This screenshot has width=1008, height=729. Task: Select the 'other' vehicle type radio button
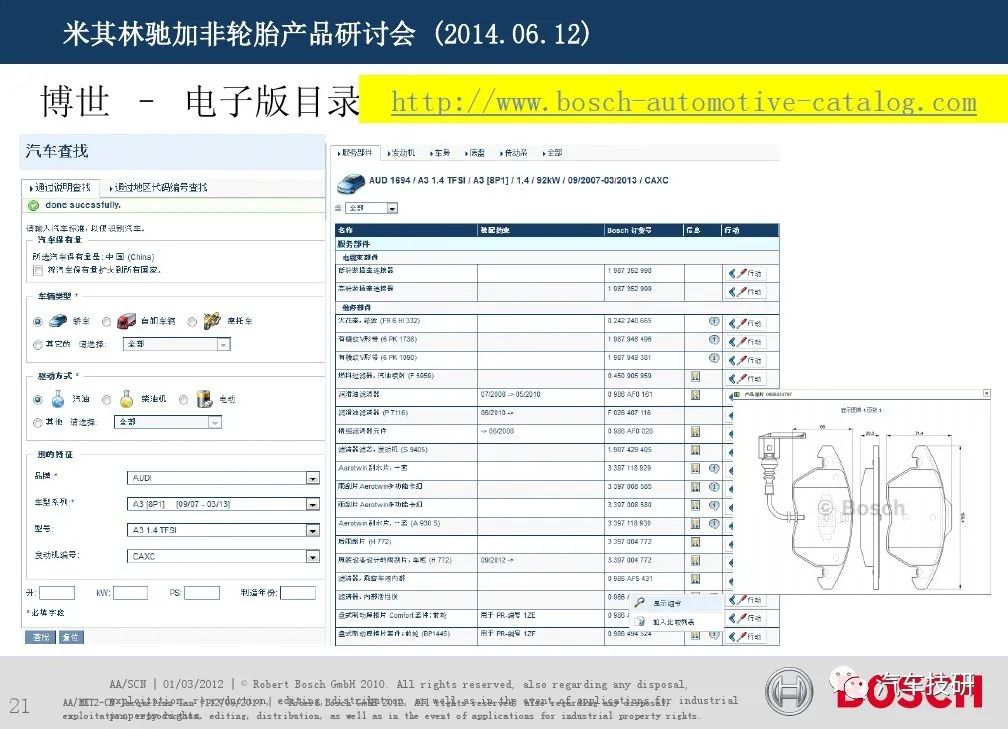click(x=38, y=345)
